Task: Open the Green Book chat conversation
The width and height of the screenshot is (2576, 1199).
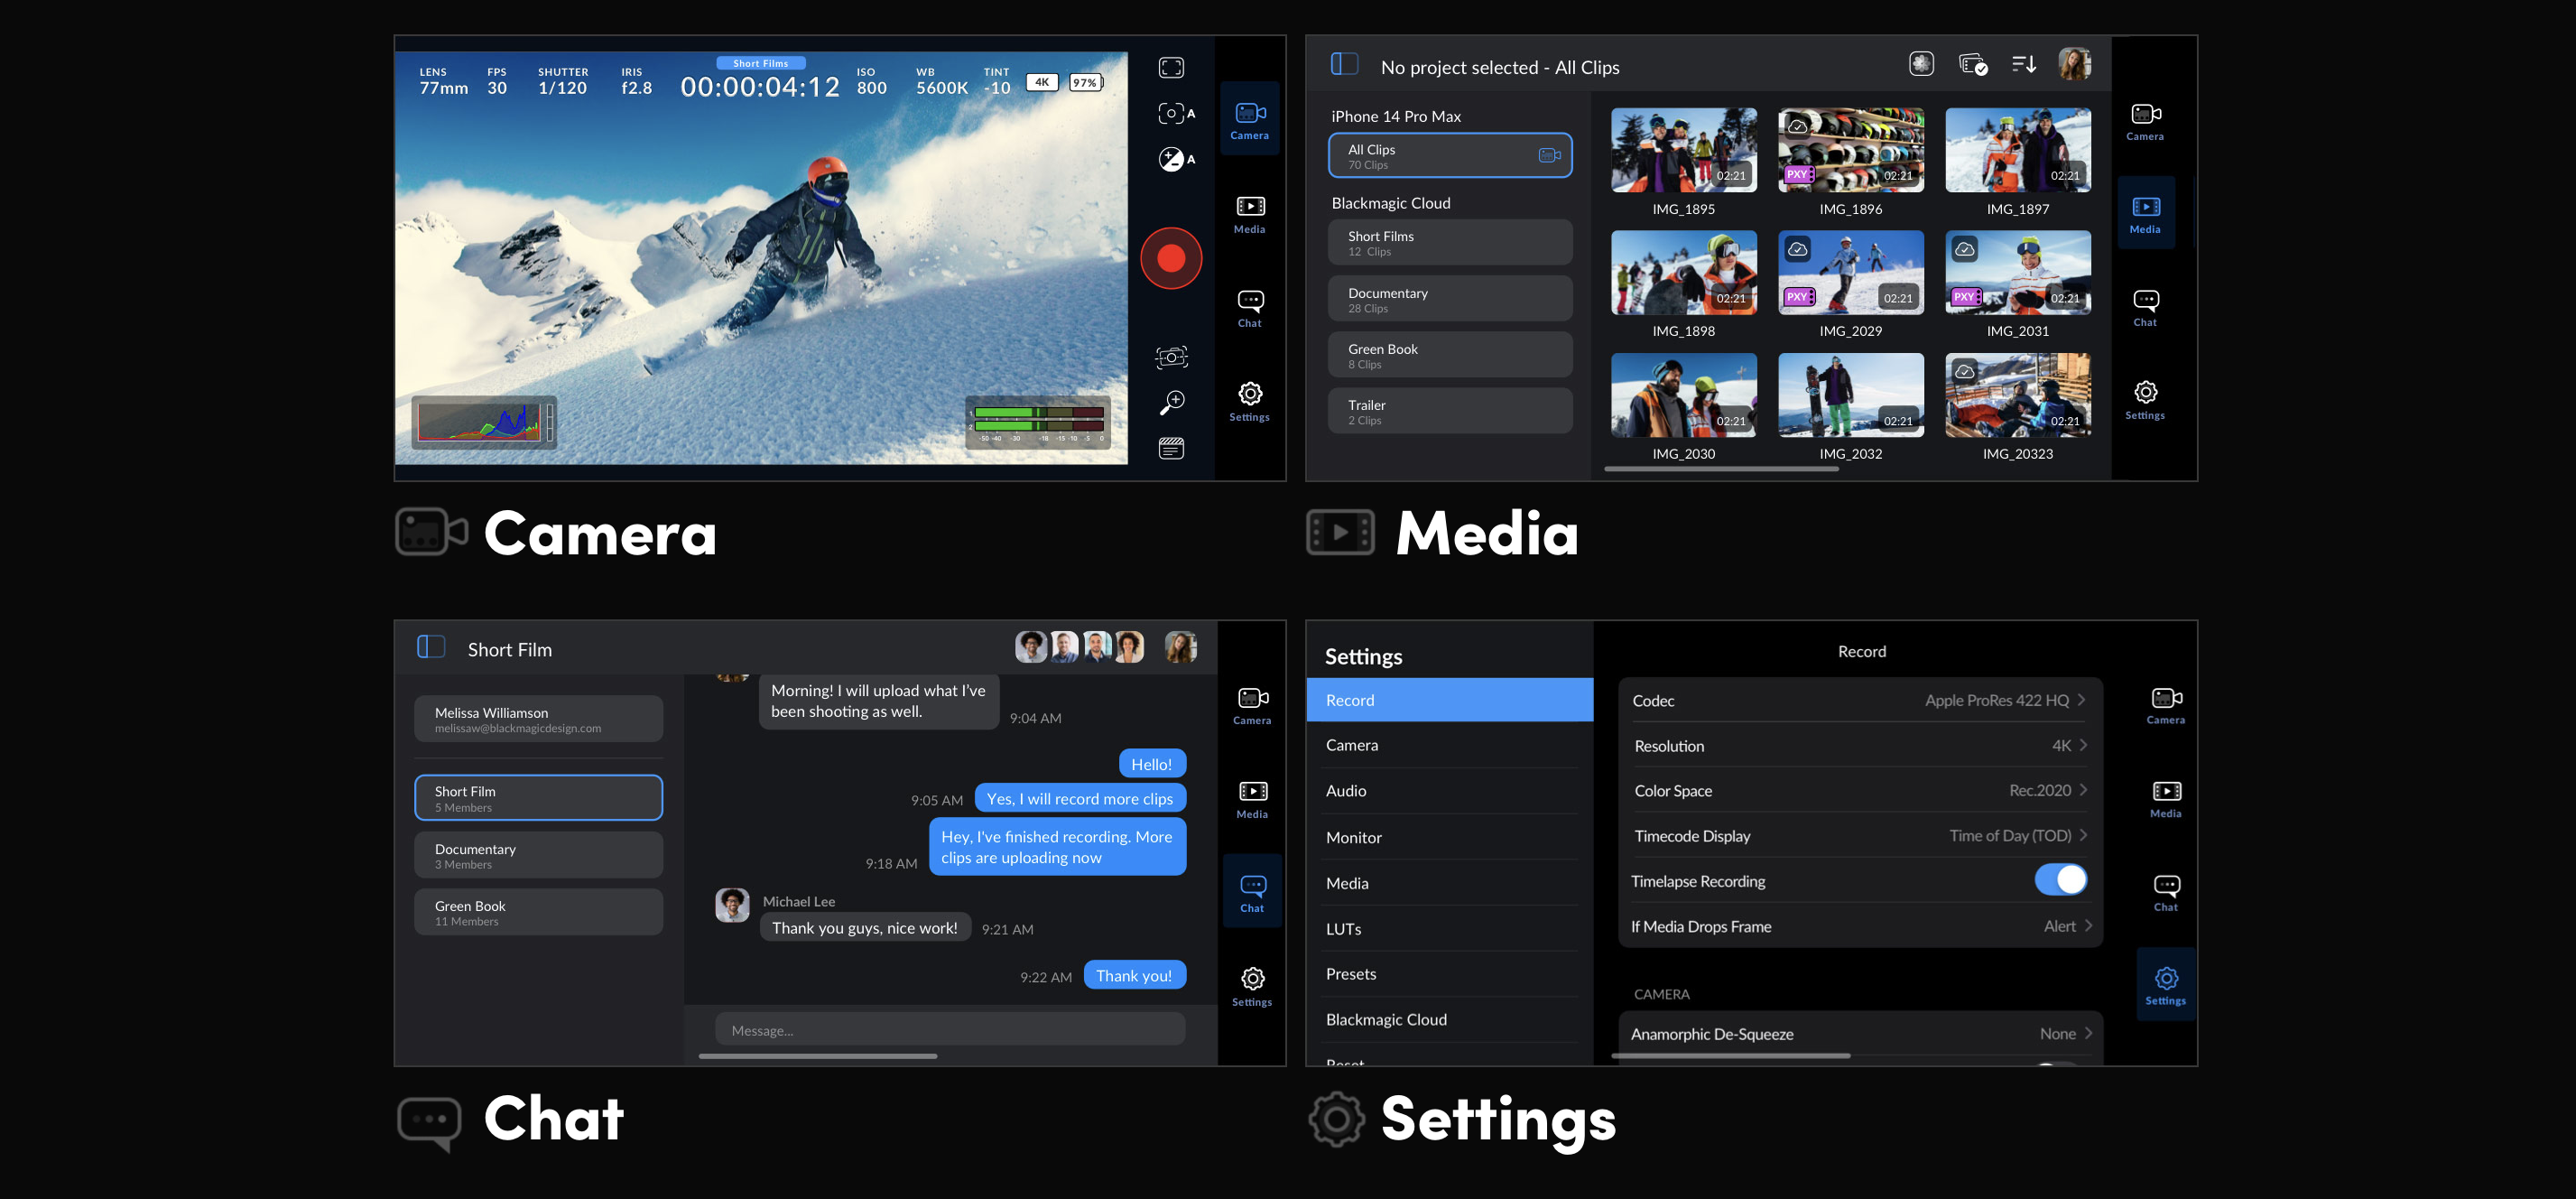Action: [538, 911]
